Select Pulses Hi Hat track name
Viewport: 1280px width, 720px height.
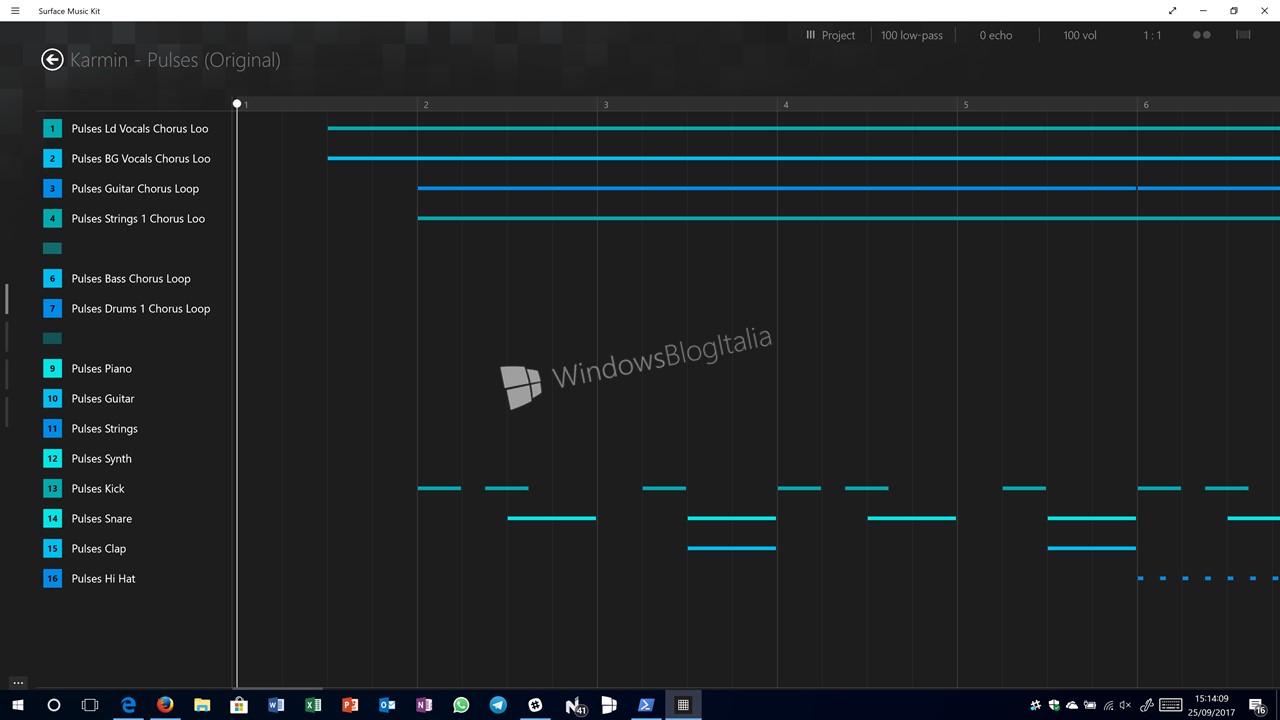click(103, 578)
